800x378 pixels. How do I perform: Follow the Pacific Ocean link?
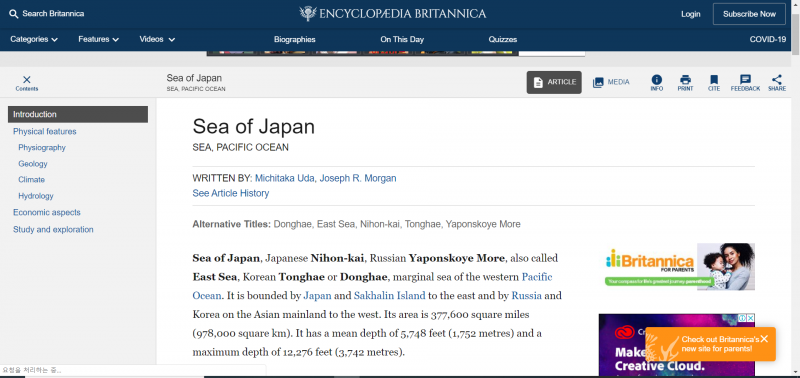click(x=537, y=277)
